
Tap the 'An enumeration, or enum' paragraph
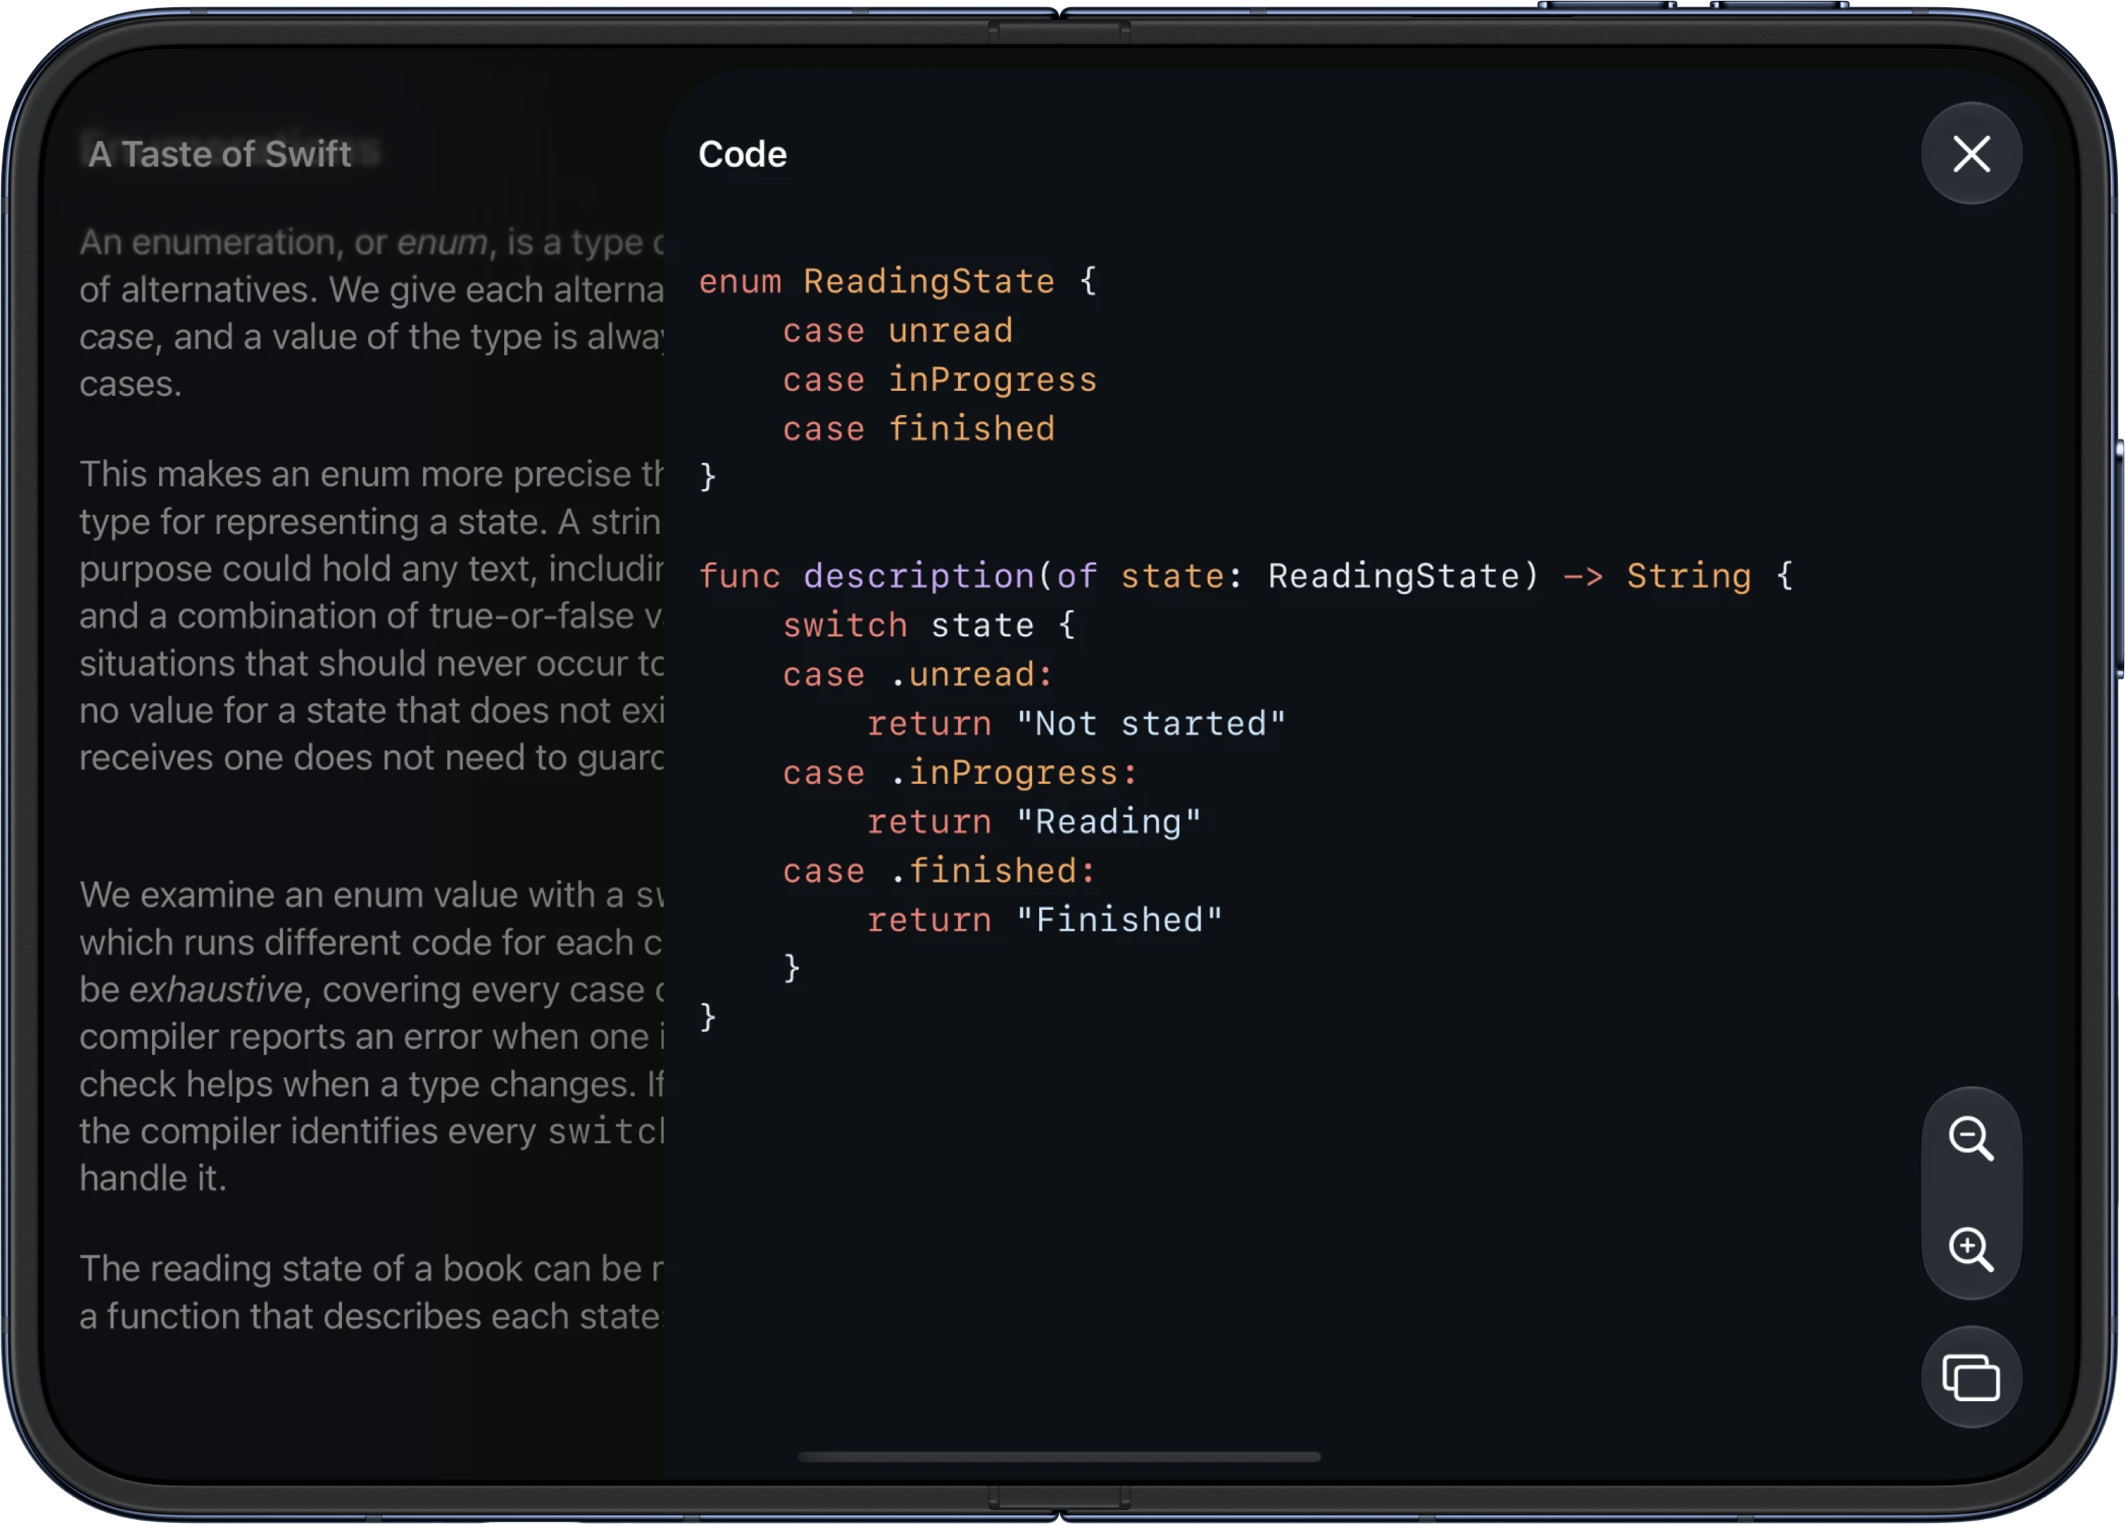pyautogui.click(x=371, y=312)
